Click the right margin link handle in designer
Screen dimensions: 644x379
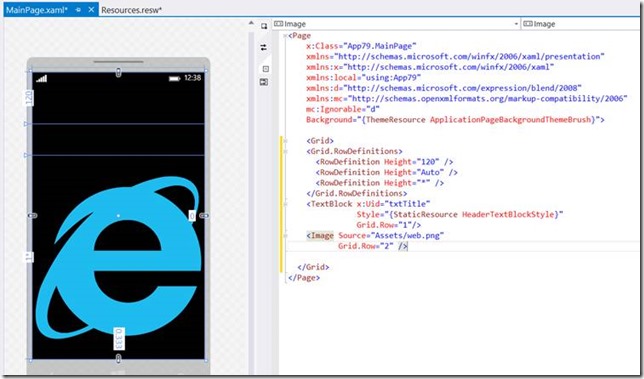coord(204,216)
